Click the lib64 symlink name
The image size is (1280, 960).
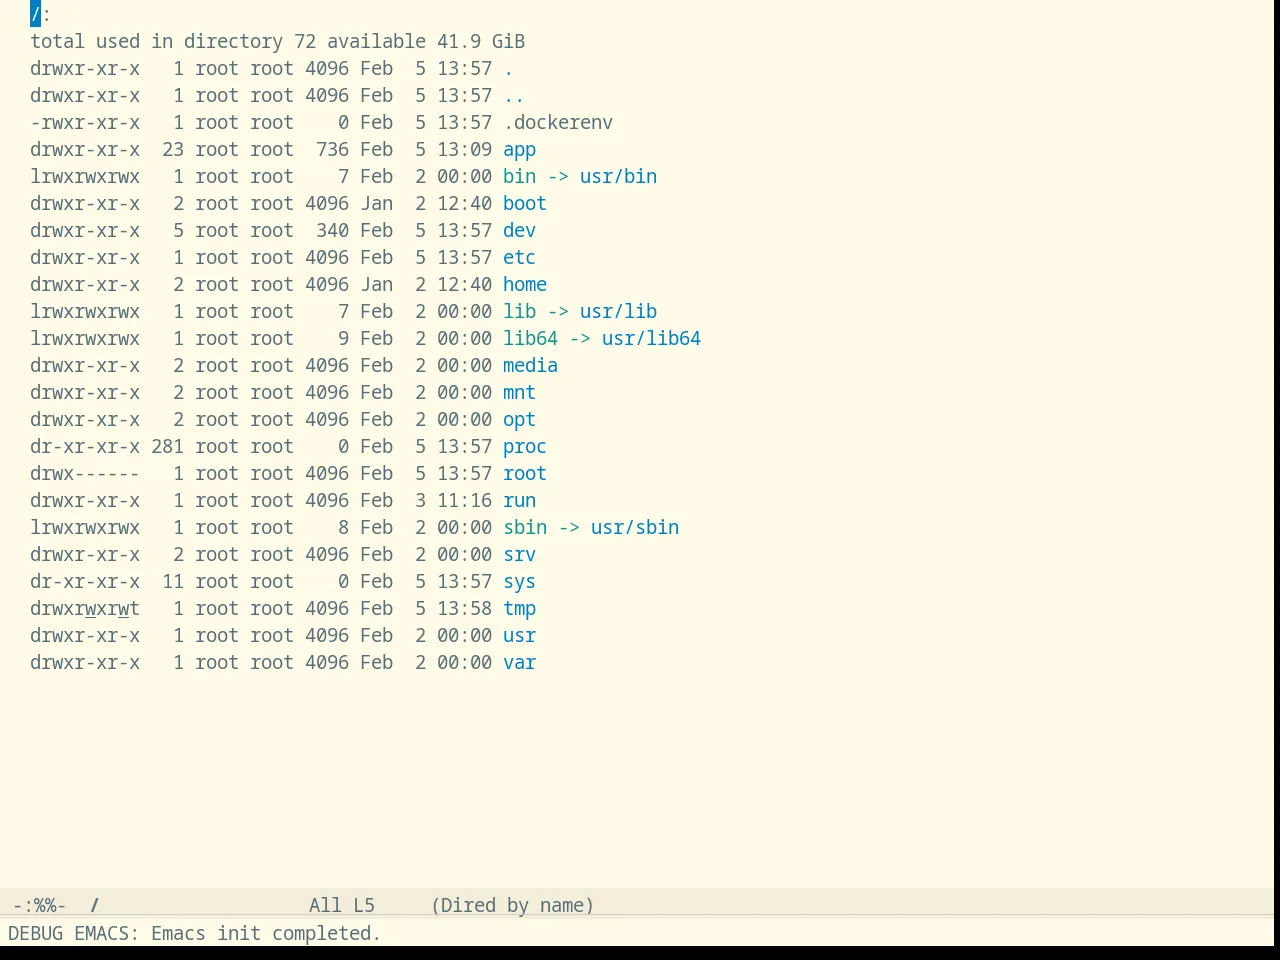pyautogui.click(x=530, y=339)
